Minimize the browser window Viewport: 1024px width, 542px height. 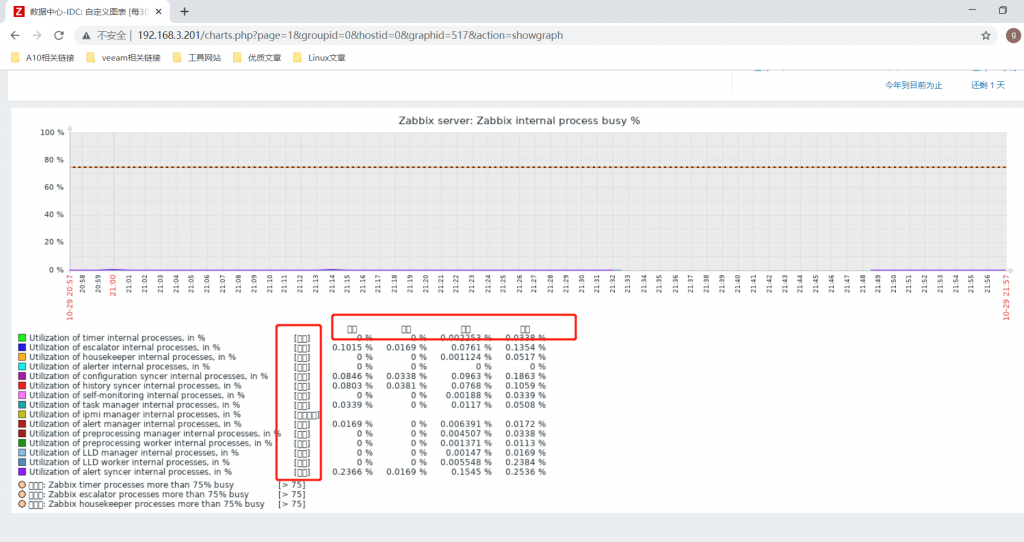[x=972, y=10]
